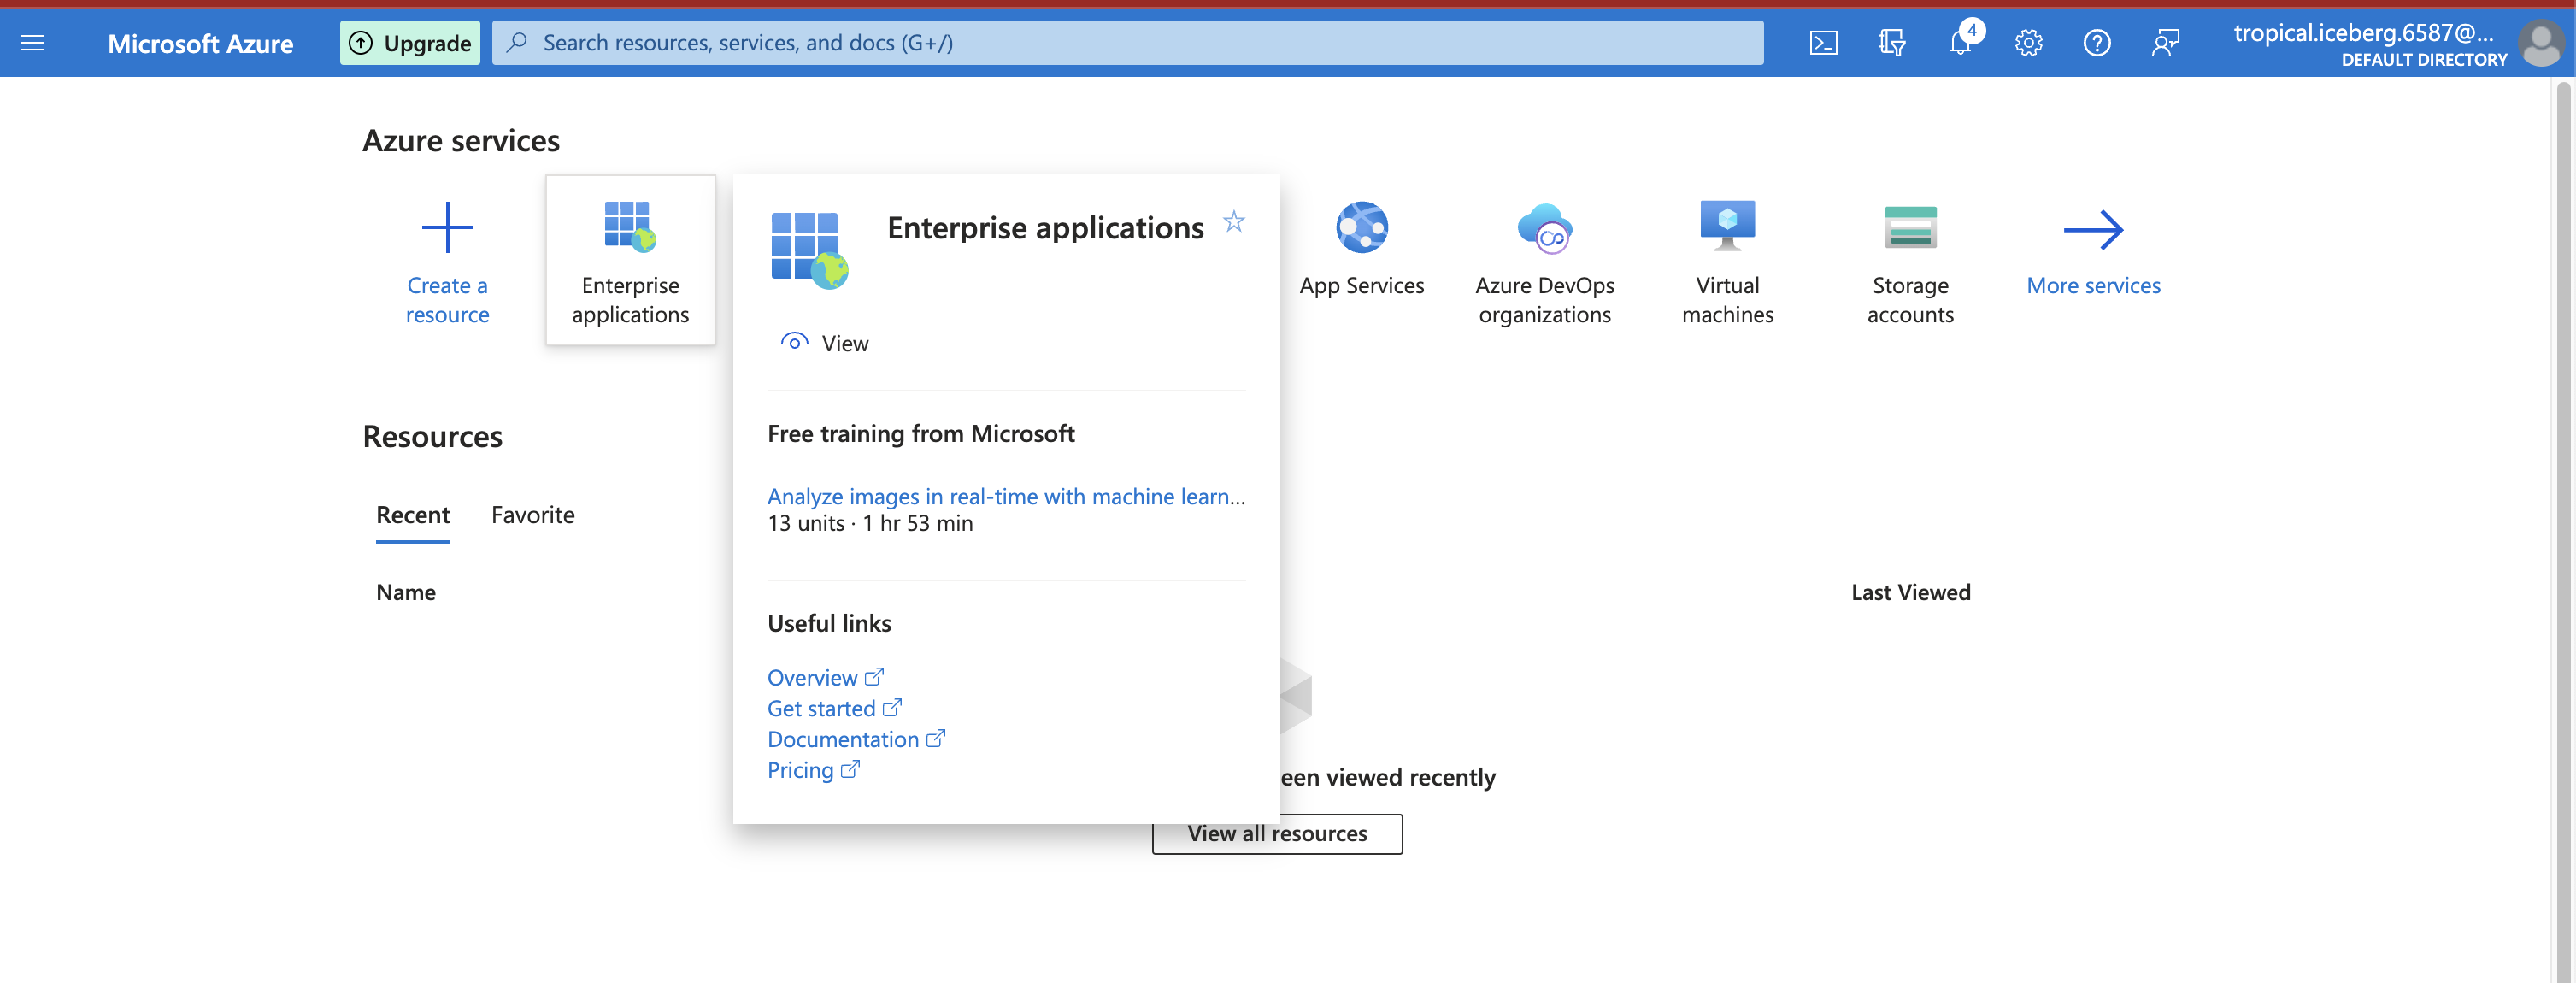Click the View all resources button

point(1277,834)
